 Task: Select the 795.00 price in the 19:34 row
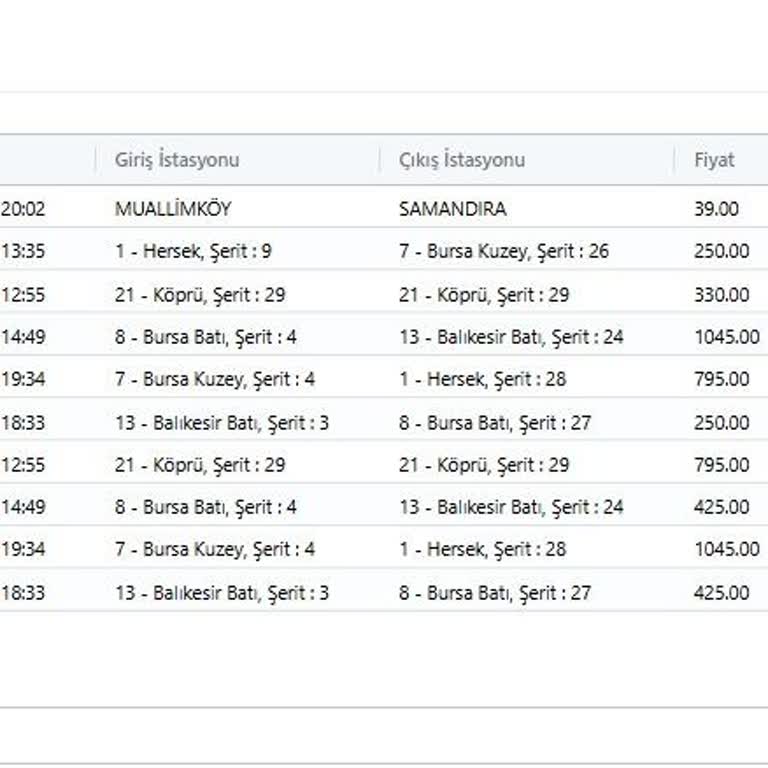(721, 380)
